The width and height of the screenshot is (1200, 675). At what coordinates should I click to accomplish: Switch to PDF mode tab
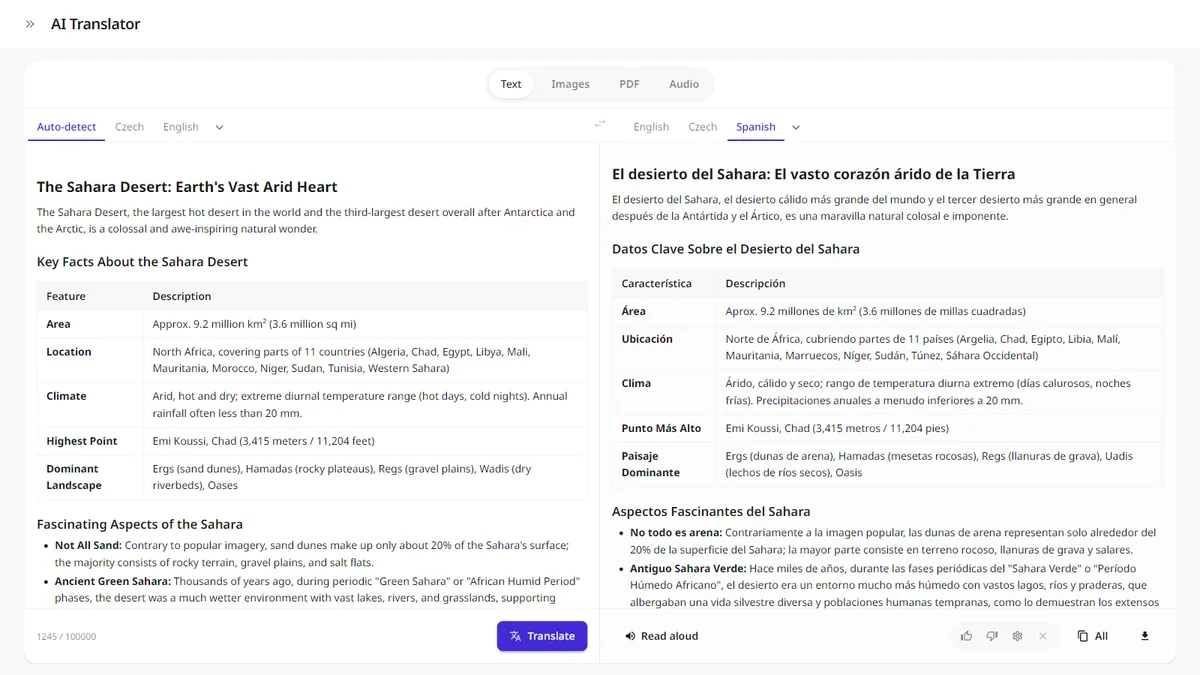(x=629, y=84)
